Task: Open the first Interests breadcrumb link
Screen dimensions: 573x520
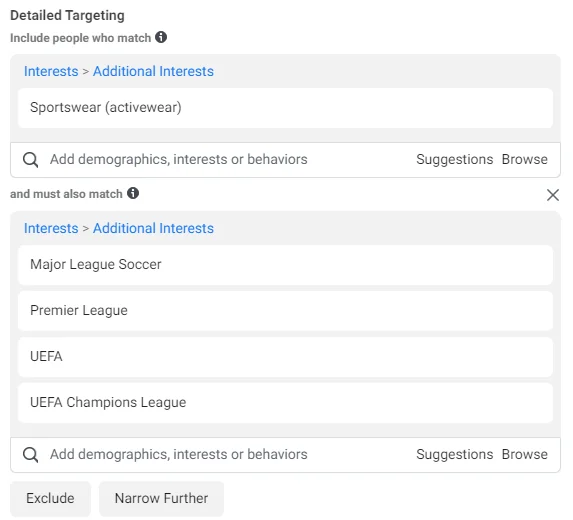Action: 51,71
